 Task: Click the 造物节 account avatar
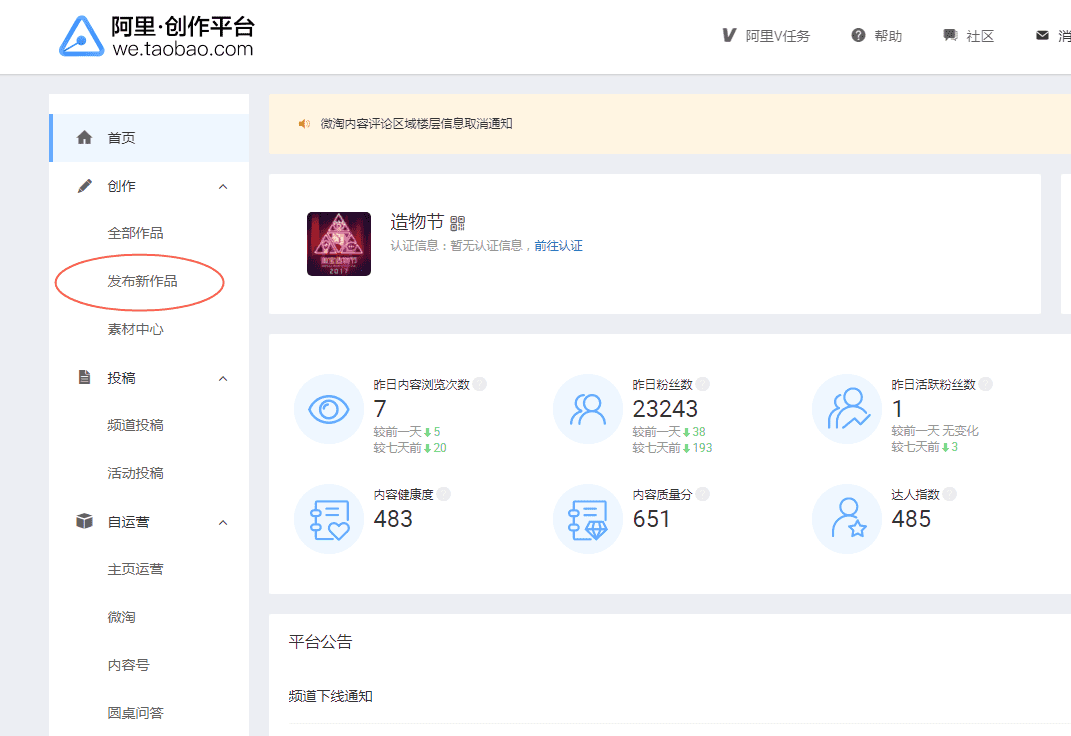tap(339, 244)
